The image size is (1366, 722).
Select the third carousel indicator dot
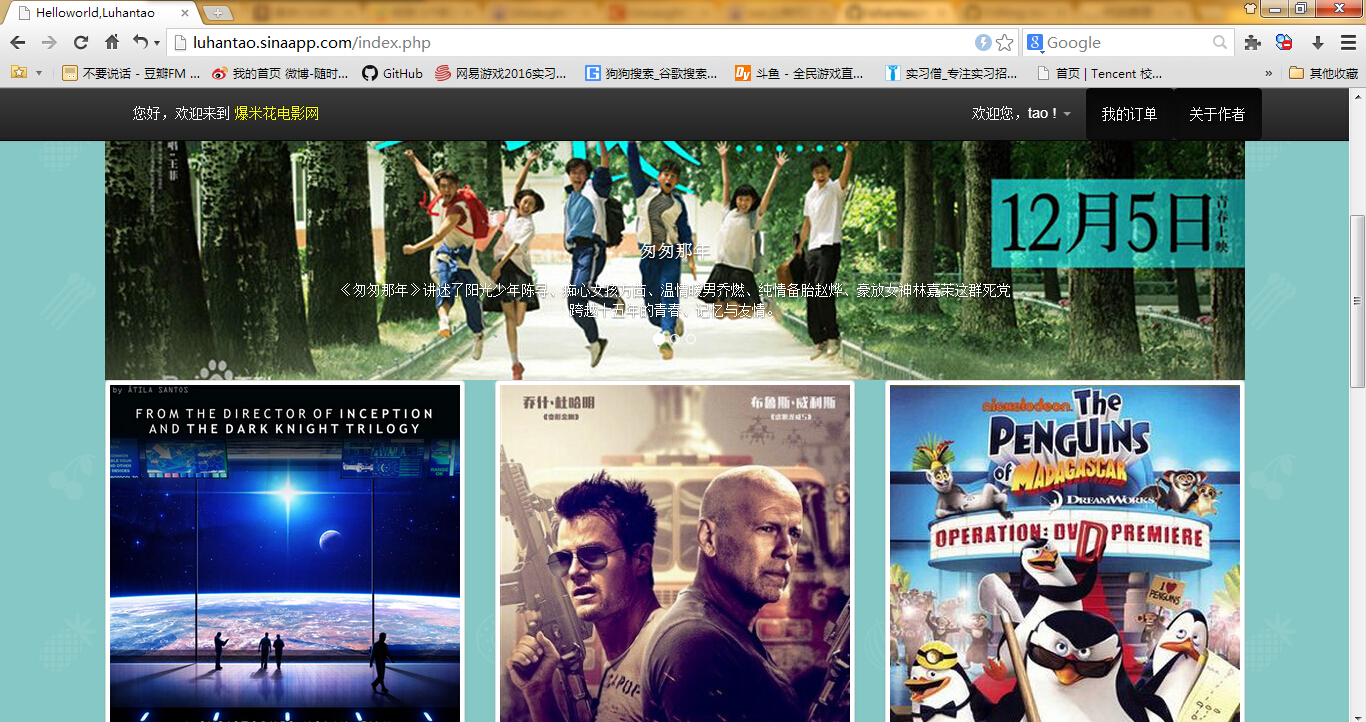tap(691, 340)
